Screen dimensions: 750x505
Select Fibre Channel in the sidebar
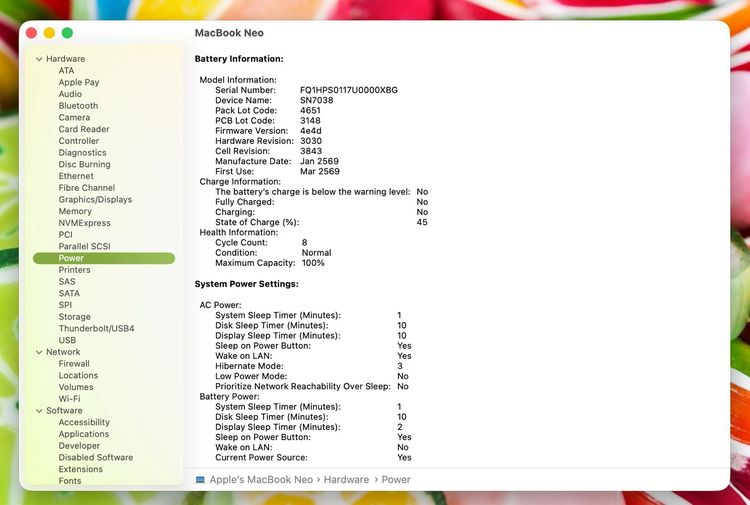(x=87, y=187)
